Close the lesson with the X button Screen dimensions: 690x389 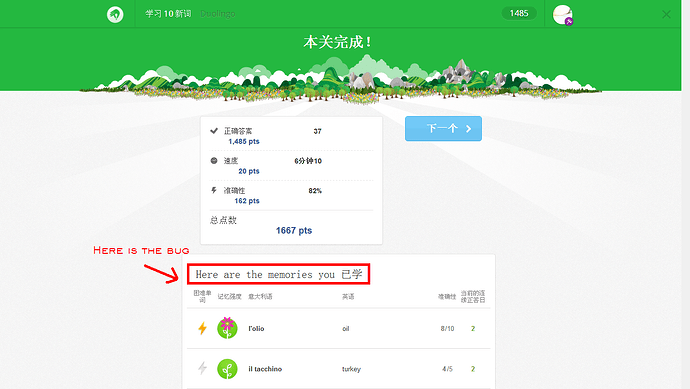click(x=666, y=15)
